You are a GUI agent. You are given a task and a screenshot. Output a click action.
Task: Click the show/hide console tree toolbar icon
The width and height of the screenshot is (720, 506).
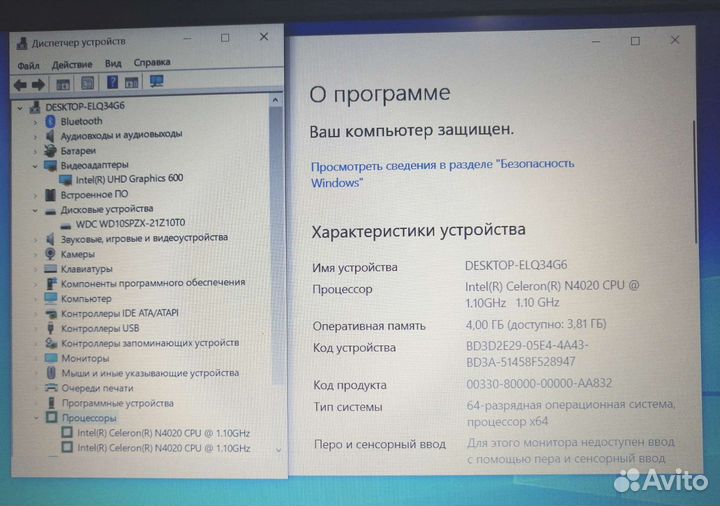(x=63, y=84)
